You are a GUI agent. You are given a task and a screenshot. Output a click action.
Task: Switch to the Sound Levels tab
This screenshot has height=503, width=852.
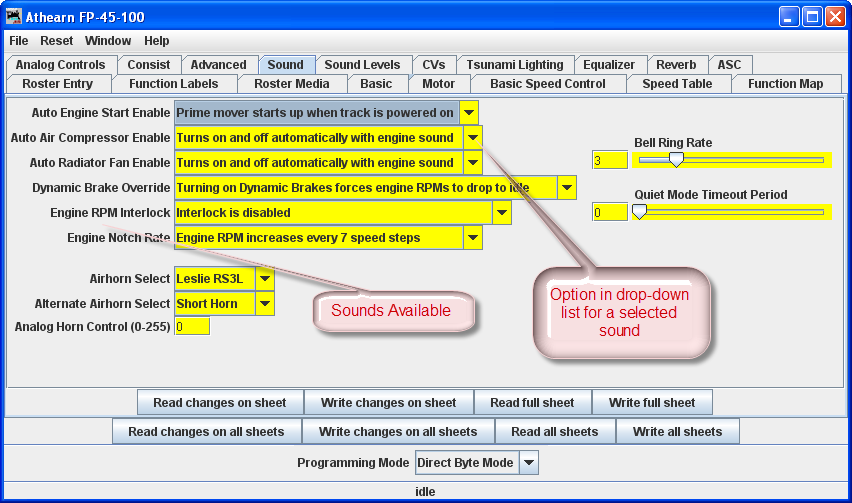[362, 65]
